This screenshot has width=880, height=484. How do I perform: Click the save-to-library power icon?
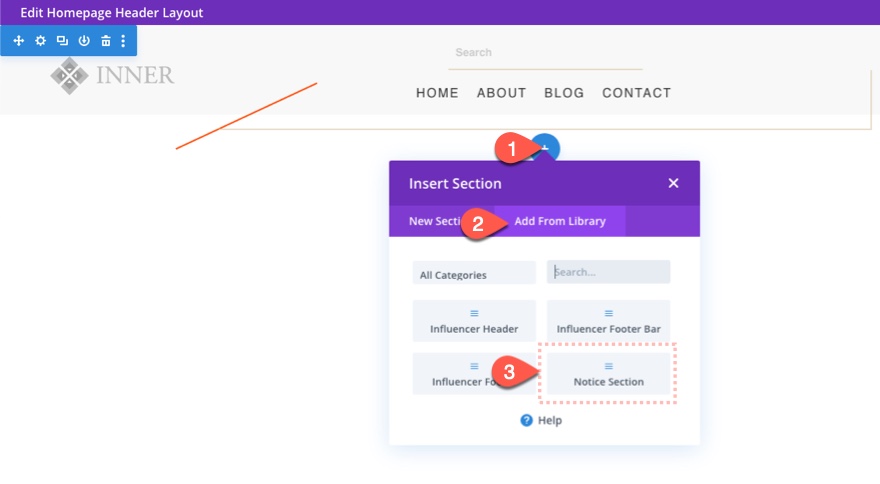tap(84, 41)
